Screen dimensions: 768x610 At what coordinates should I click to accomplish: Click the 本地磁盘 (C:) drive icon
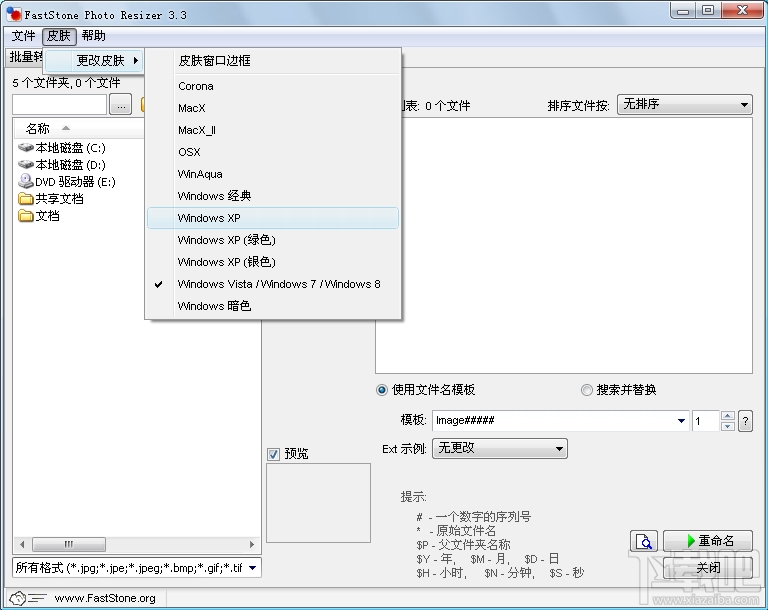(25, 147)
